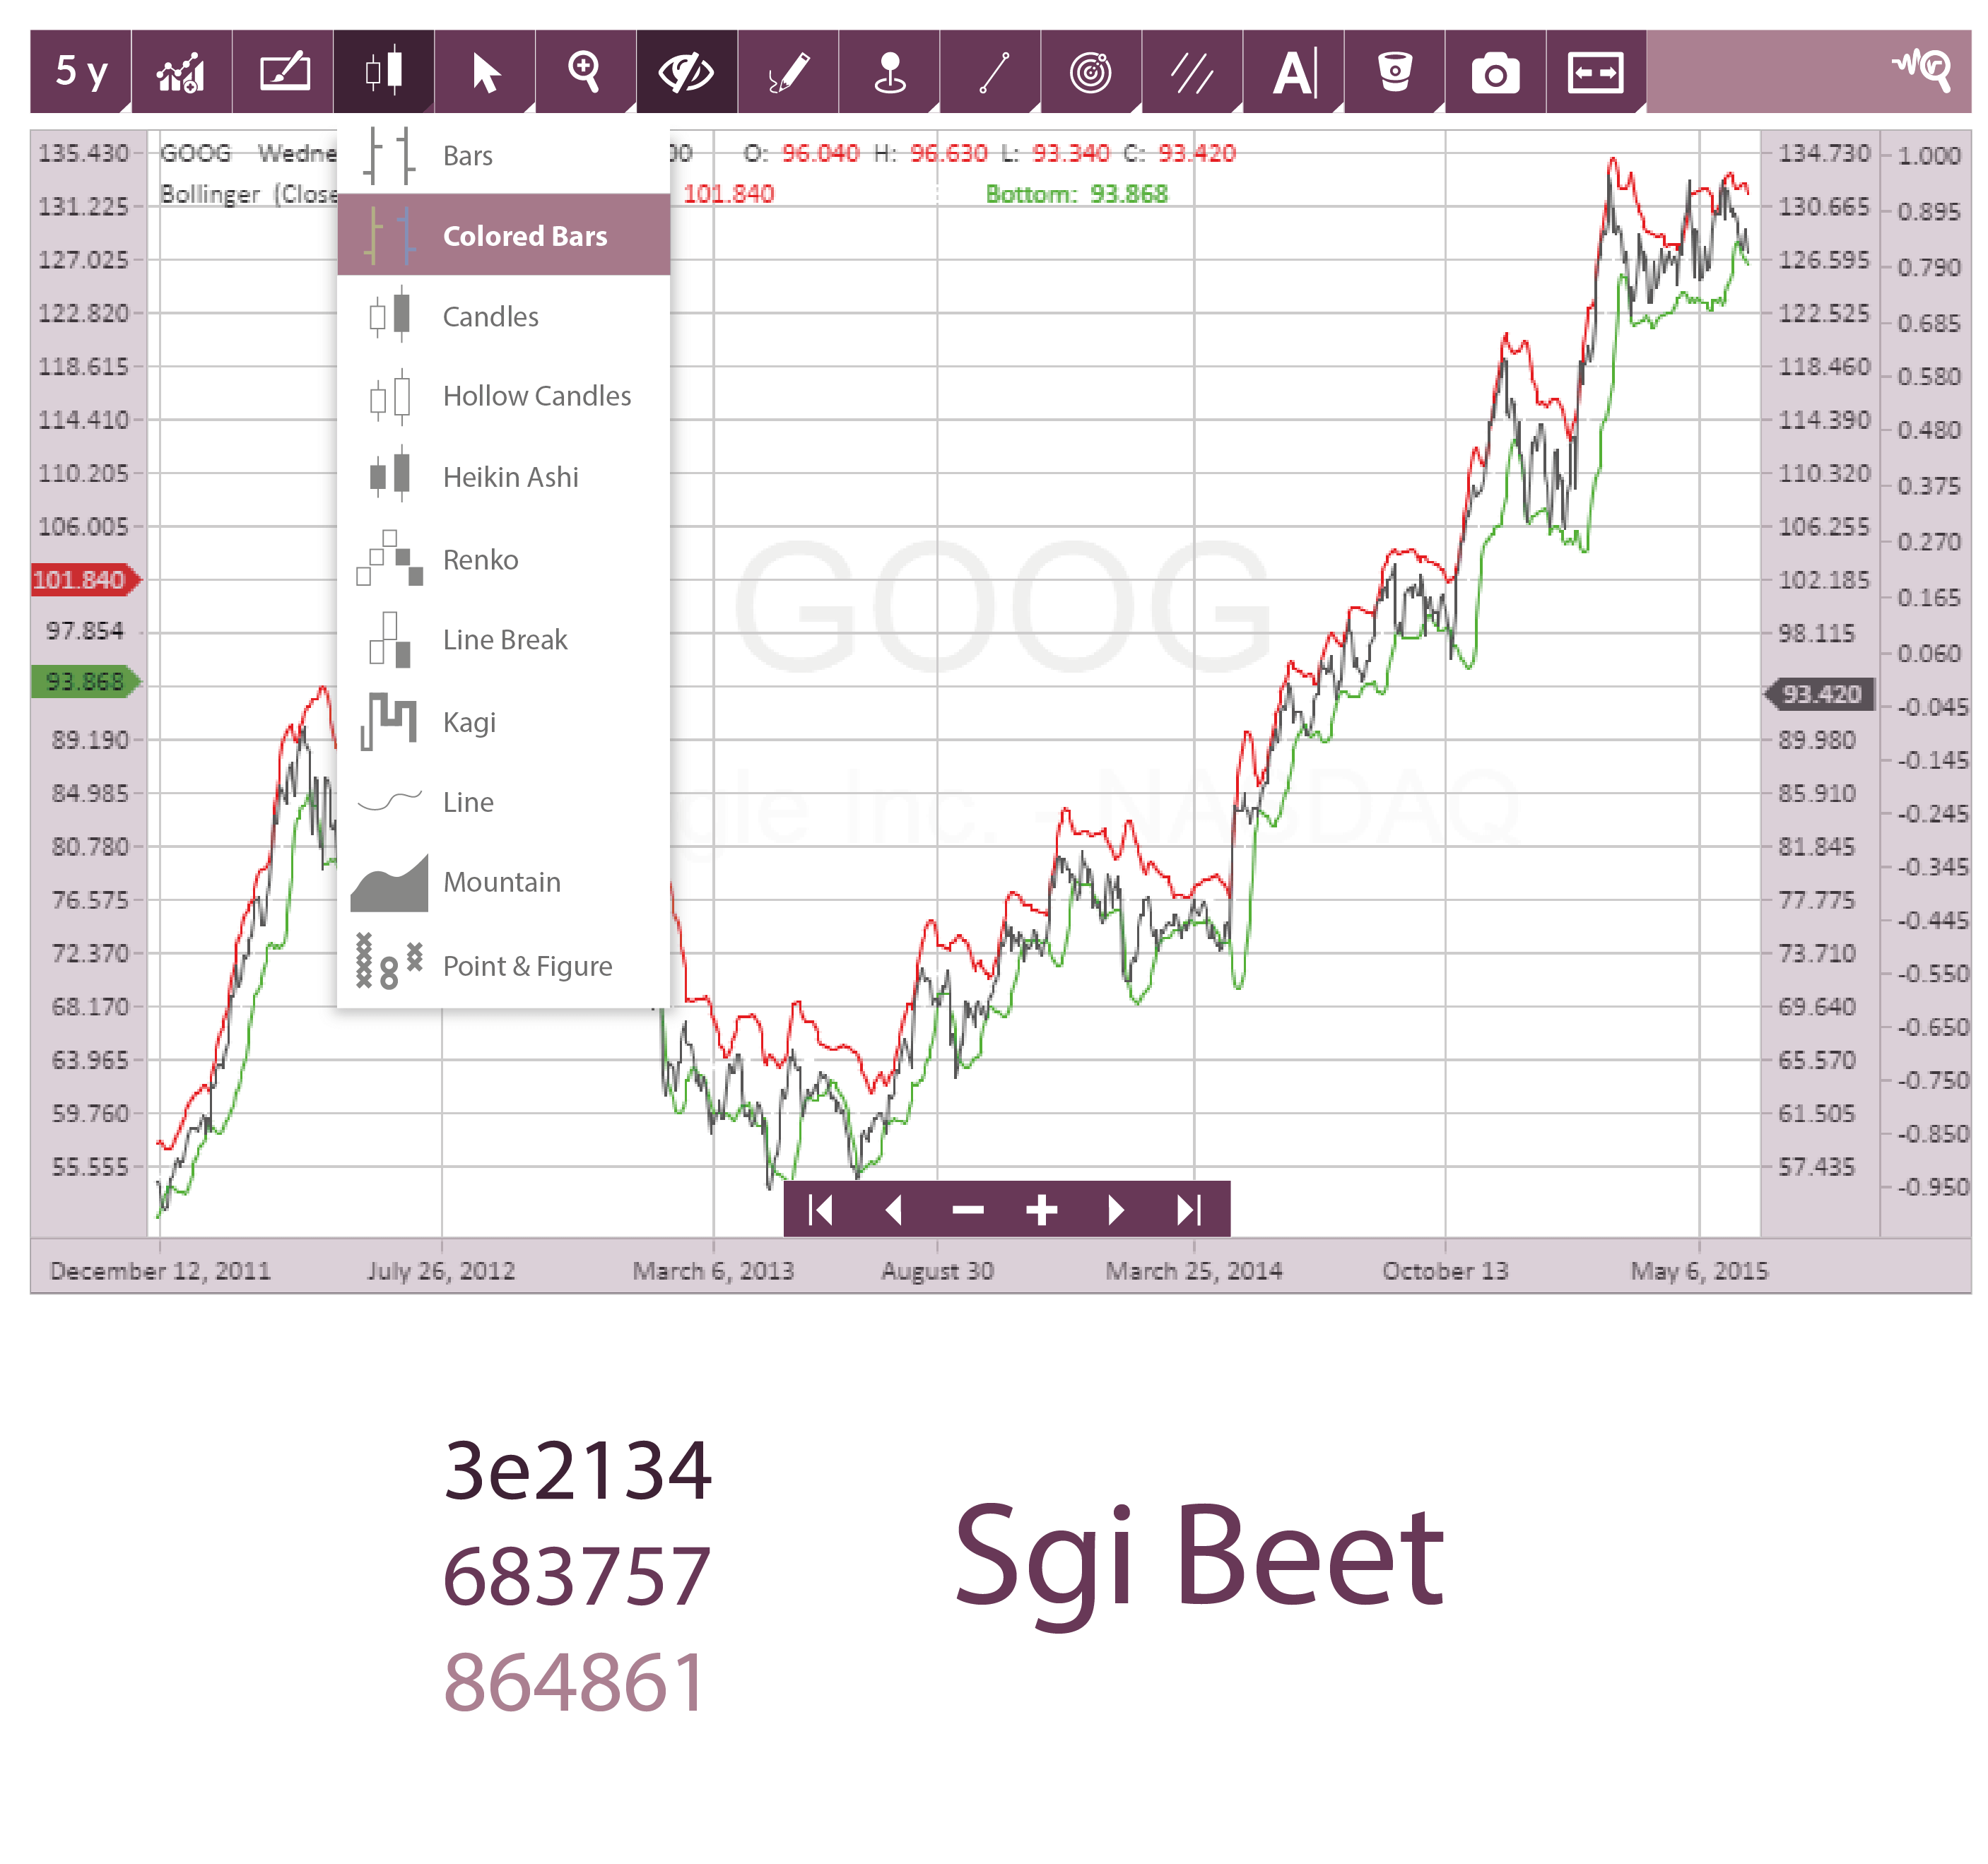Open the 5 y time range selector

[81, 71]
